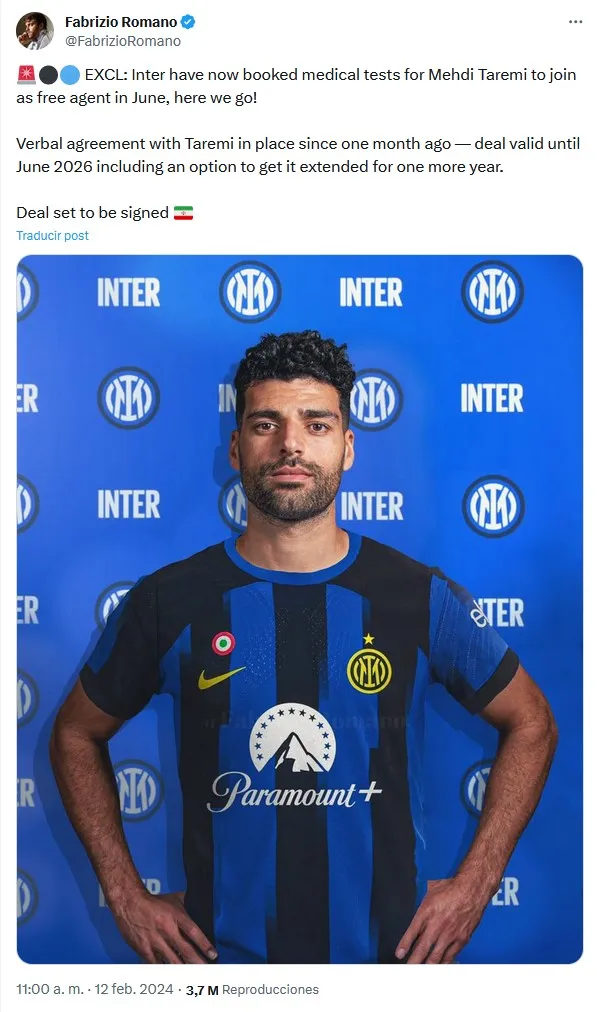The height and width of the screenshot is (1012, 597).
Task: Click the author's profile avatar
Action: [34, 30]
